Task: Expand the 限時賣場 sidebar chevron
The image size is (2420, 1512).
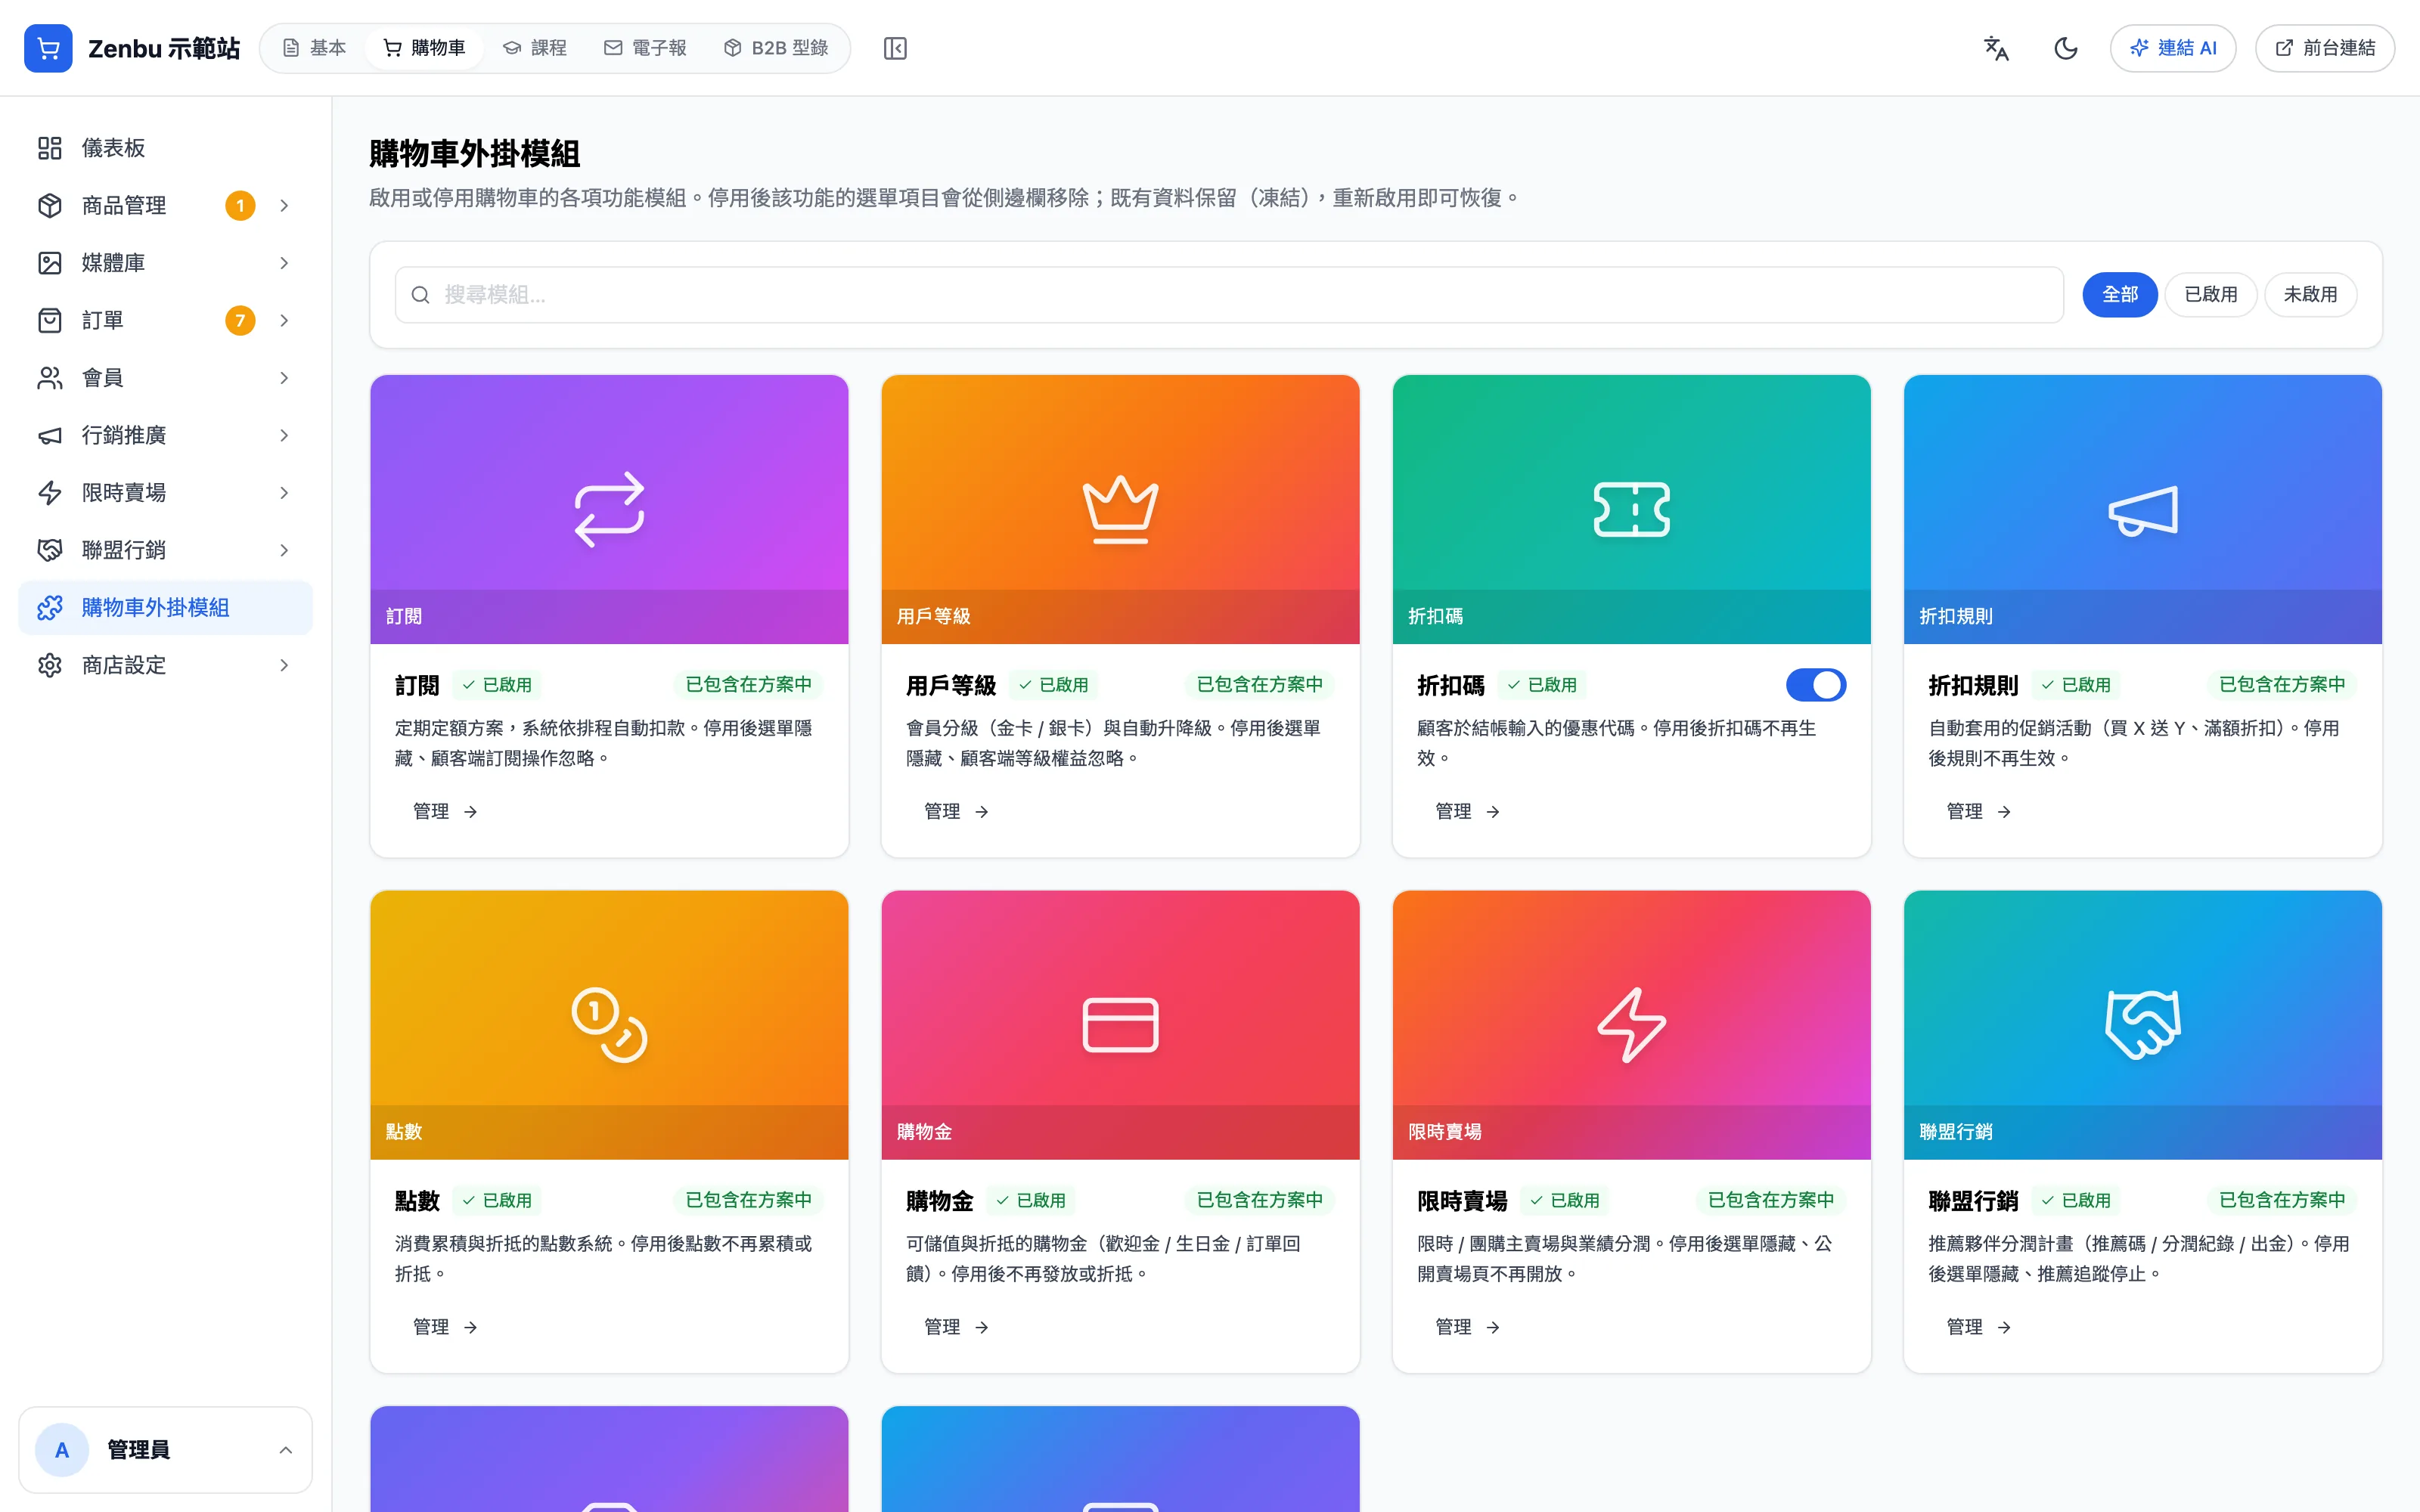Action: [x=284, y=493]
